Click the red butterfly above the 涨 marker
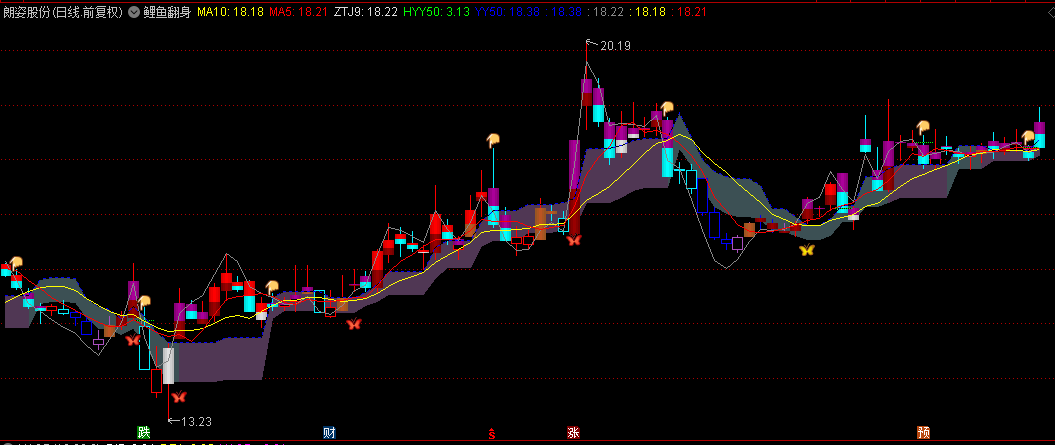Viewport: 1055px width, 445px height. point(573,239)
